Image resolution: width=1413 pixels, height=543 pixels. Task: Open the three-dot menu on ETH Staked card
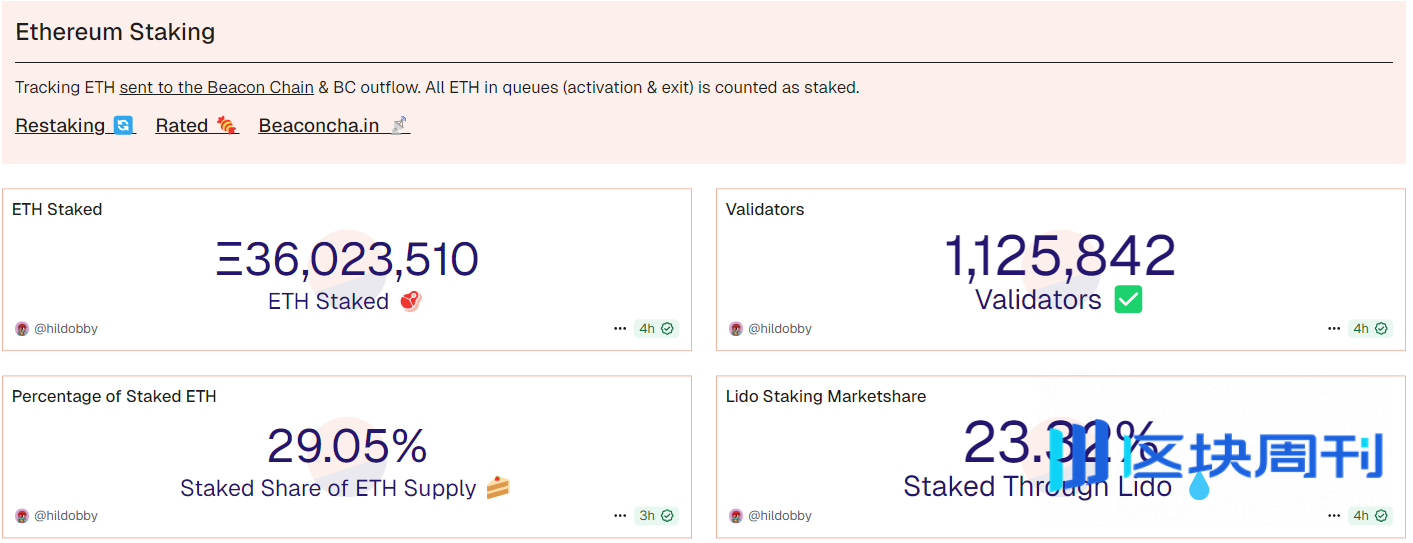[x=620, y=328]
